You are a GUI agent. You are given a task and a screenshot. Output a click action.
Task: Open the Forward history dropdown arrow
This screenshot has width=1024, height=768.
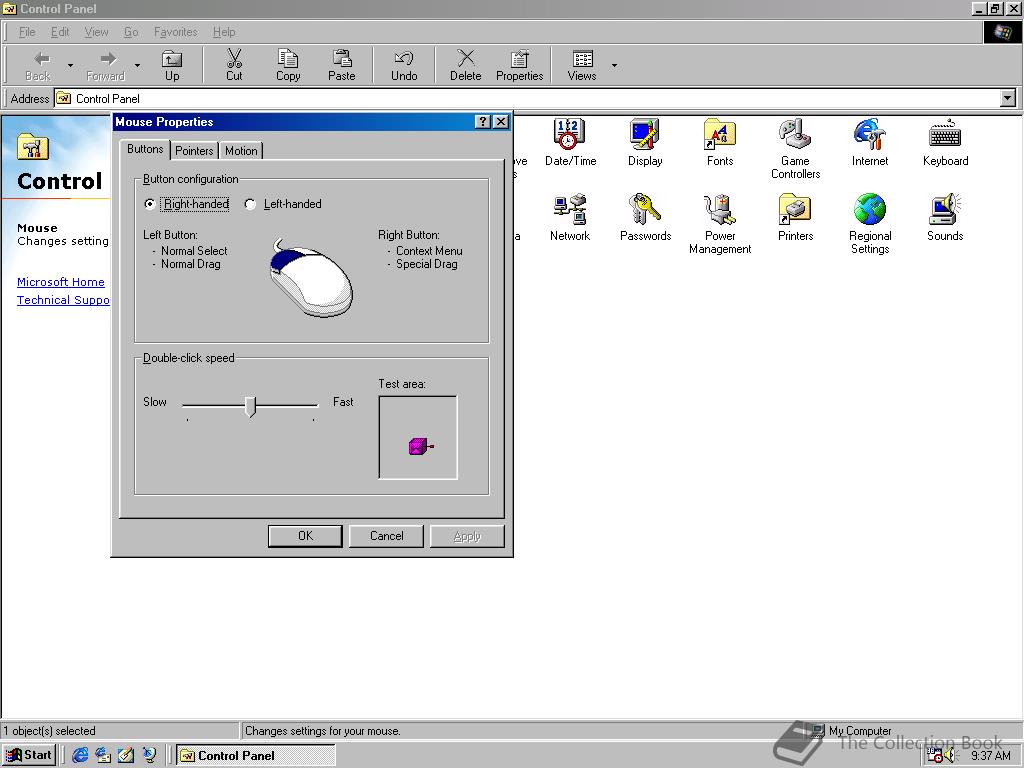137,65
